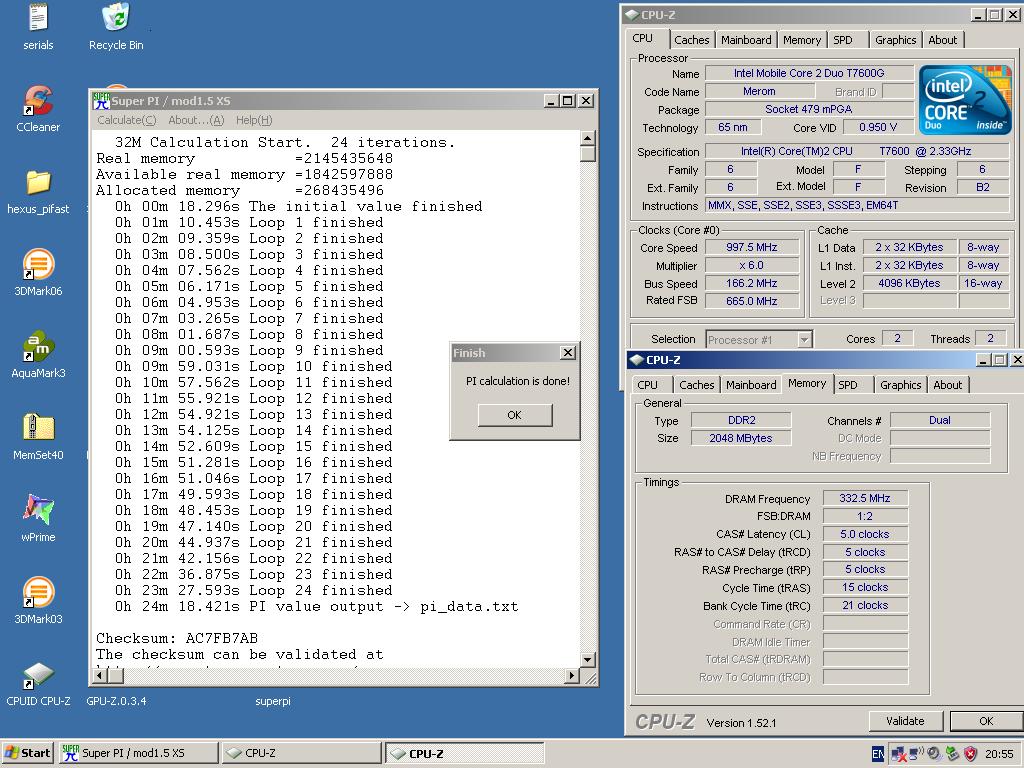Launch CCleaner from the desktop
This screenshot has height=768, width=1024.
[x=38, y=100]
